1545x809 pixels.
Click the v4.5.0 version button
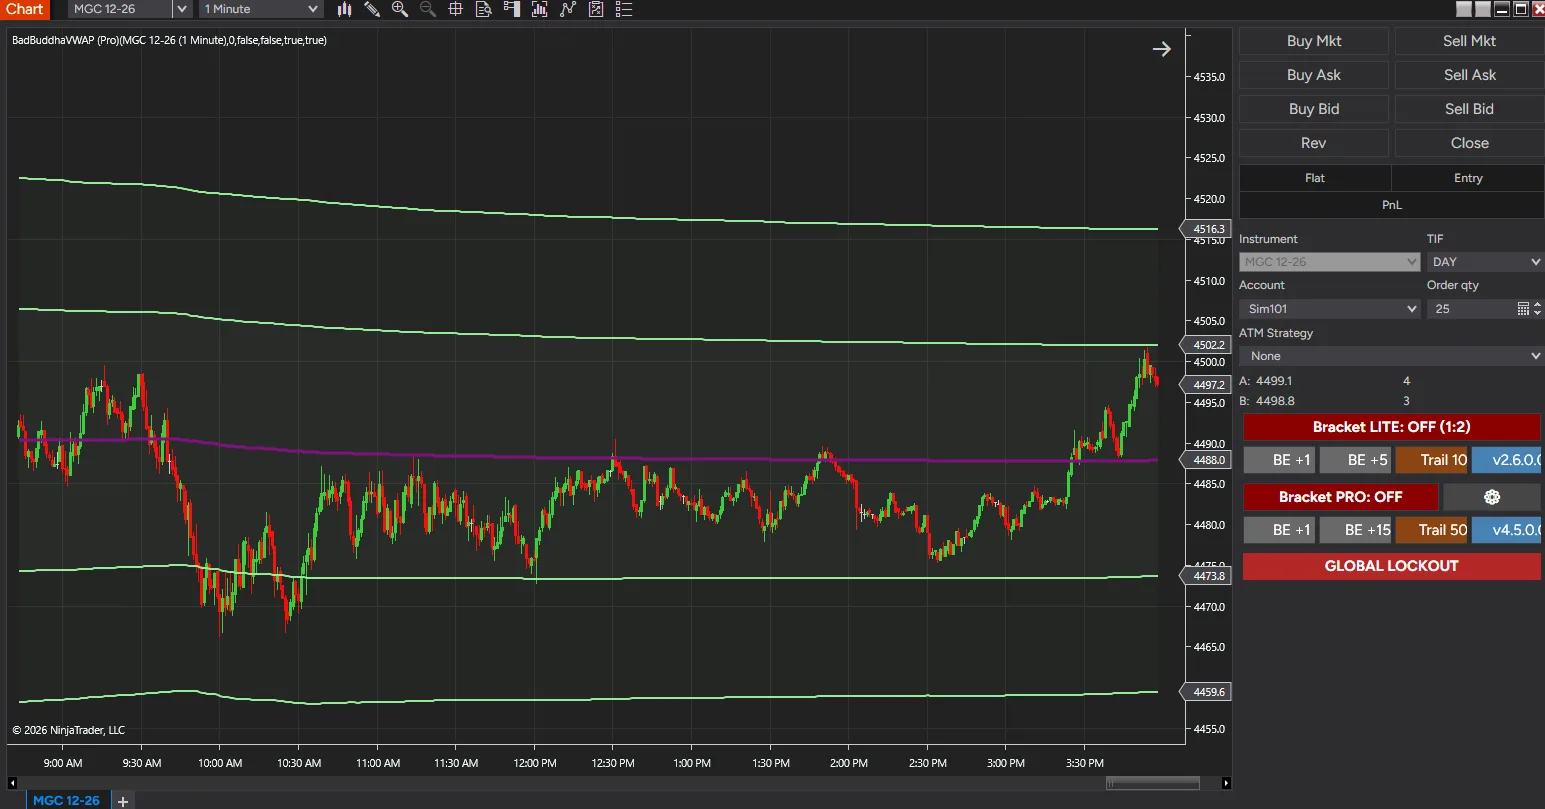click(1506, 530)
